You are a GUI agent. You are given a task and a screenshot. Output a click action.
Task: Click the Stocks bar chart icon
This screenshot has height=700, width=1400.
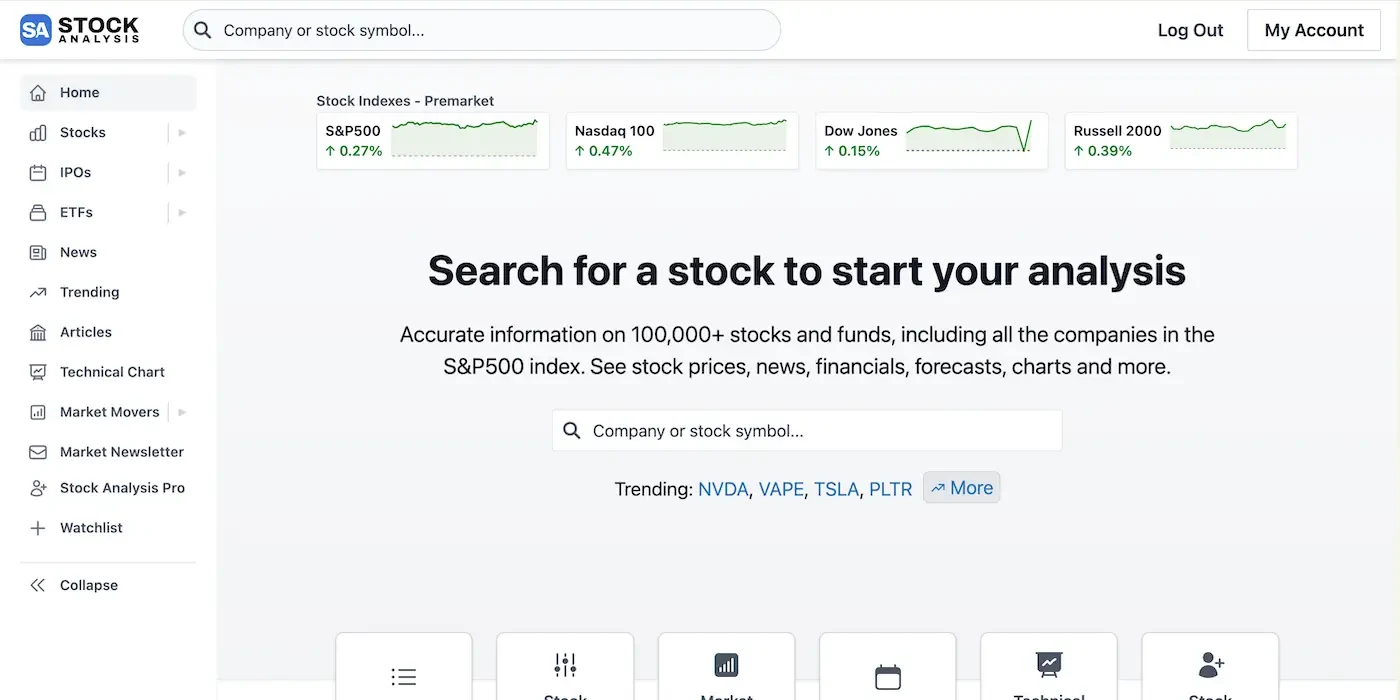tap(38, 133)
